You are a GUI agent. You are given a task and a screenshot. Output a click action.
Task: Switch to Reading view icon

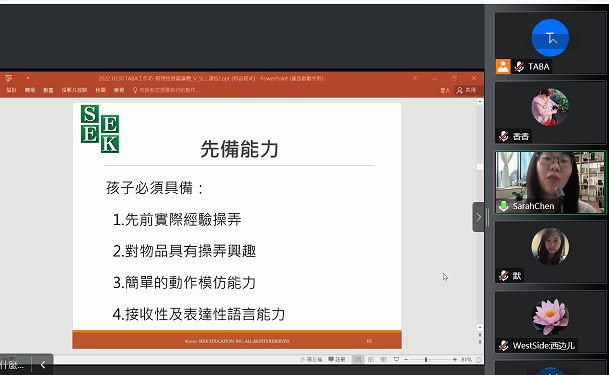[384, 359]
